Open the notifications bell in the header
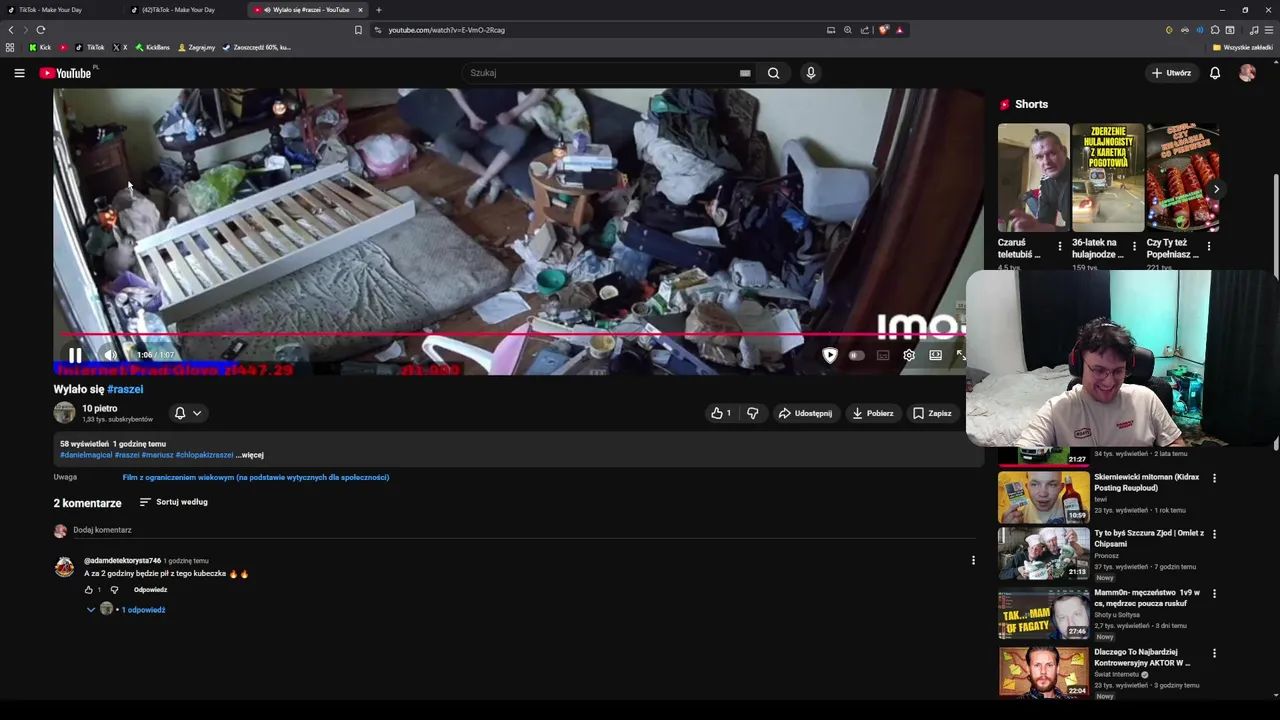Viewport: 1280px width, 720px height. coord(1215,73)
